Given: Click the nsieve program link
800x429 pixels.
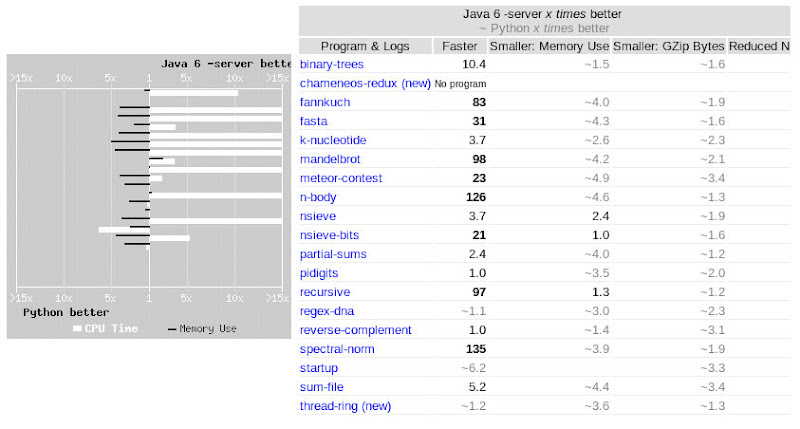Looking at the screenshot, I should 318,216.
